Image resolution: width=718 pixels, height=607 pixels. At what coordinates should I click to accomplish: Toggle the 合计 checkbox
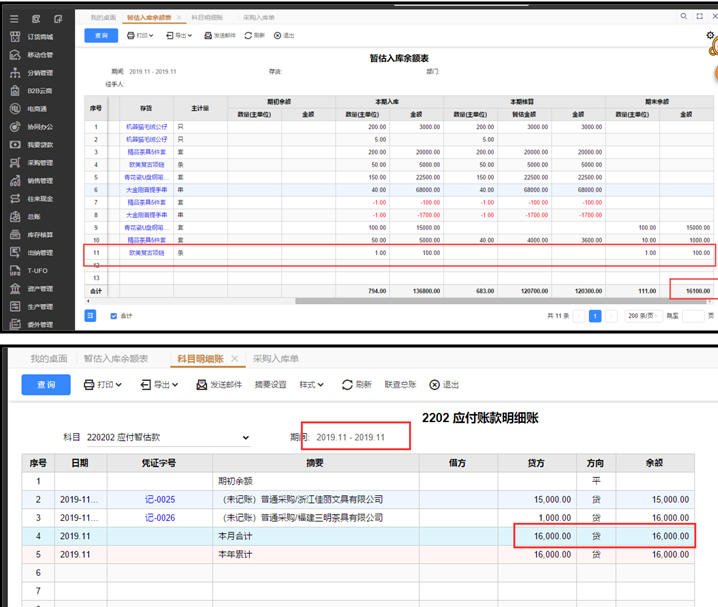click(x=113, y=315)
